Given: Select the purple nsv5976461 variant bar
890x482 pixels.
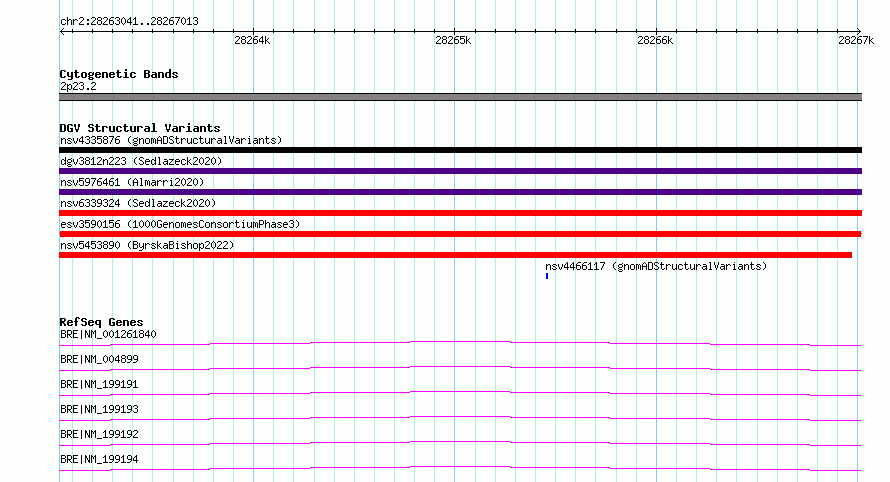Looking at the screenshot, I should tap(460, 192).
